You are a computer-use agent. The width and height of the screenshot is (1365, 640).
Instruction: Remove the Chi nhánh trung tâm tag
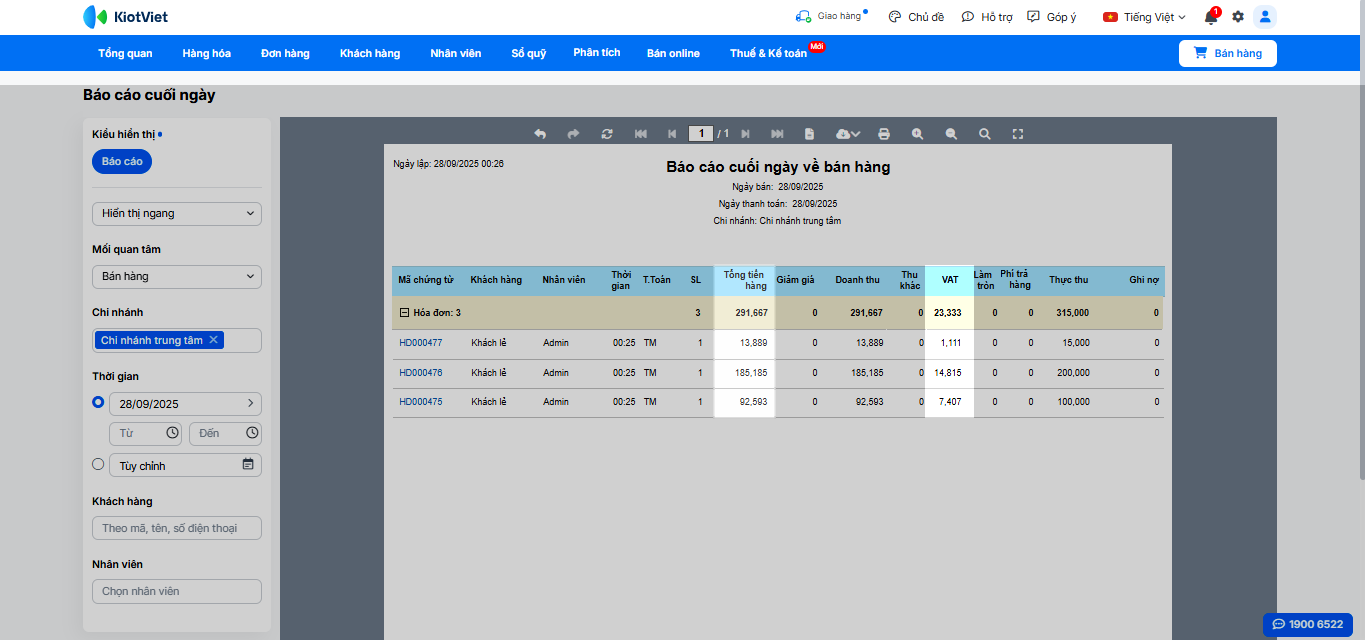pyautogui.click(x=213, y=340)
